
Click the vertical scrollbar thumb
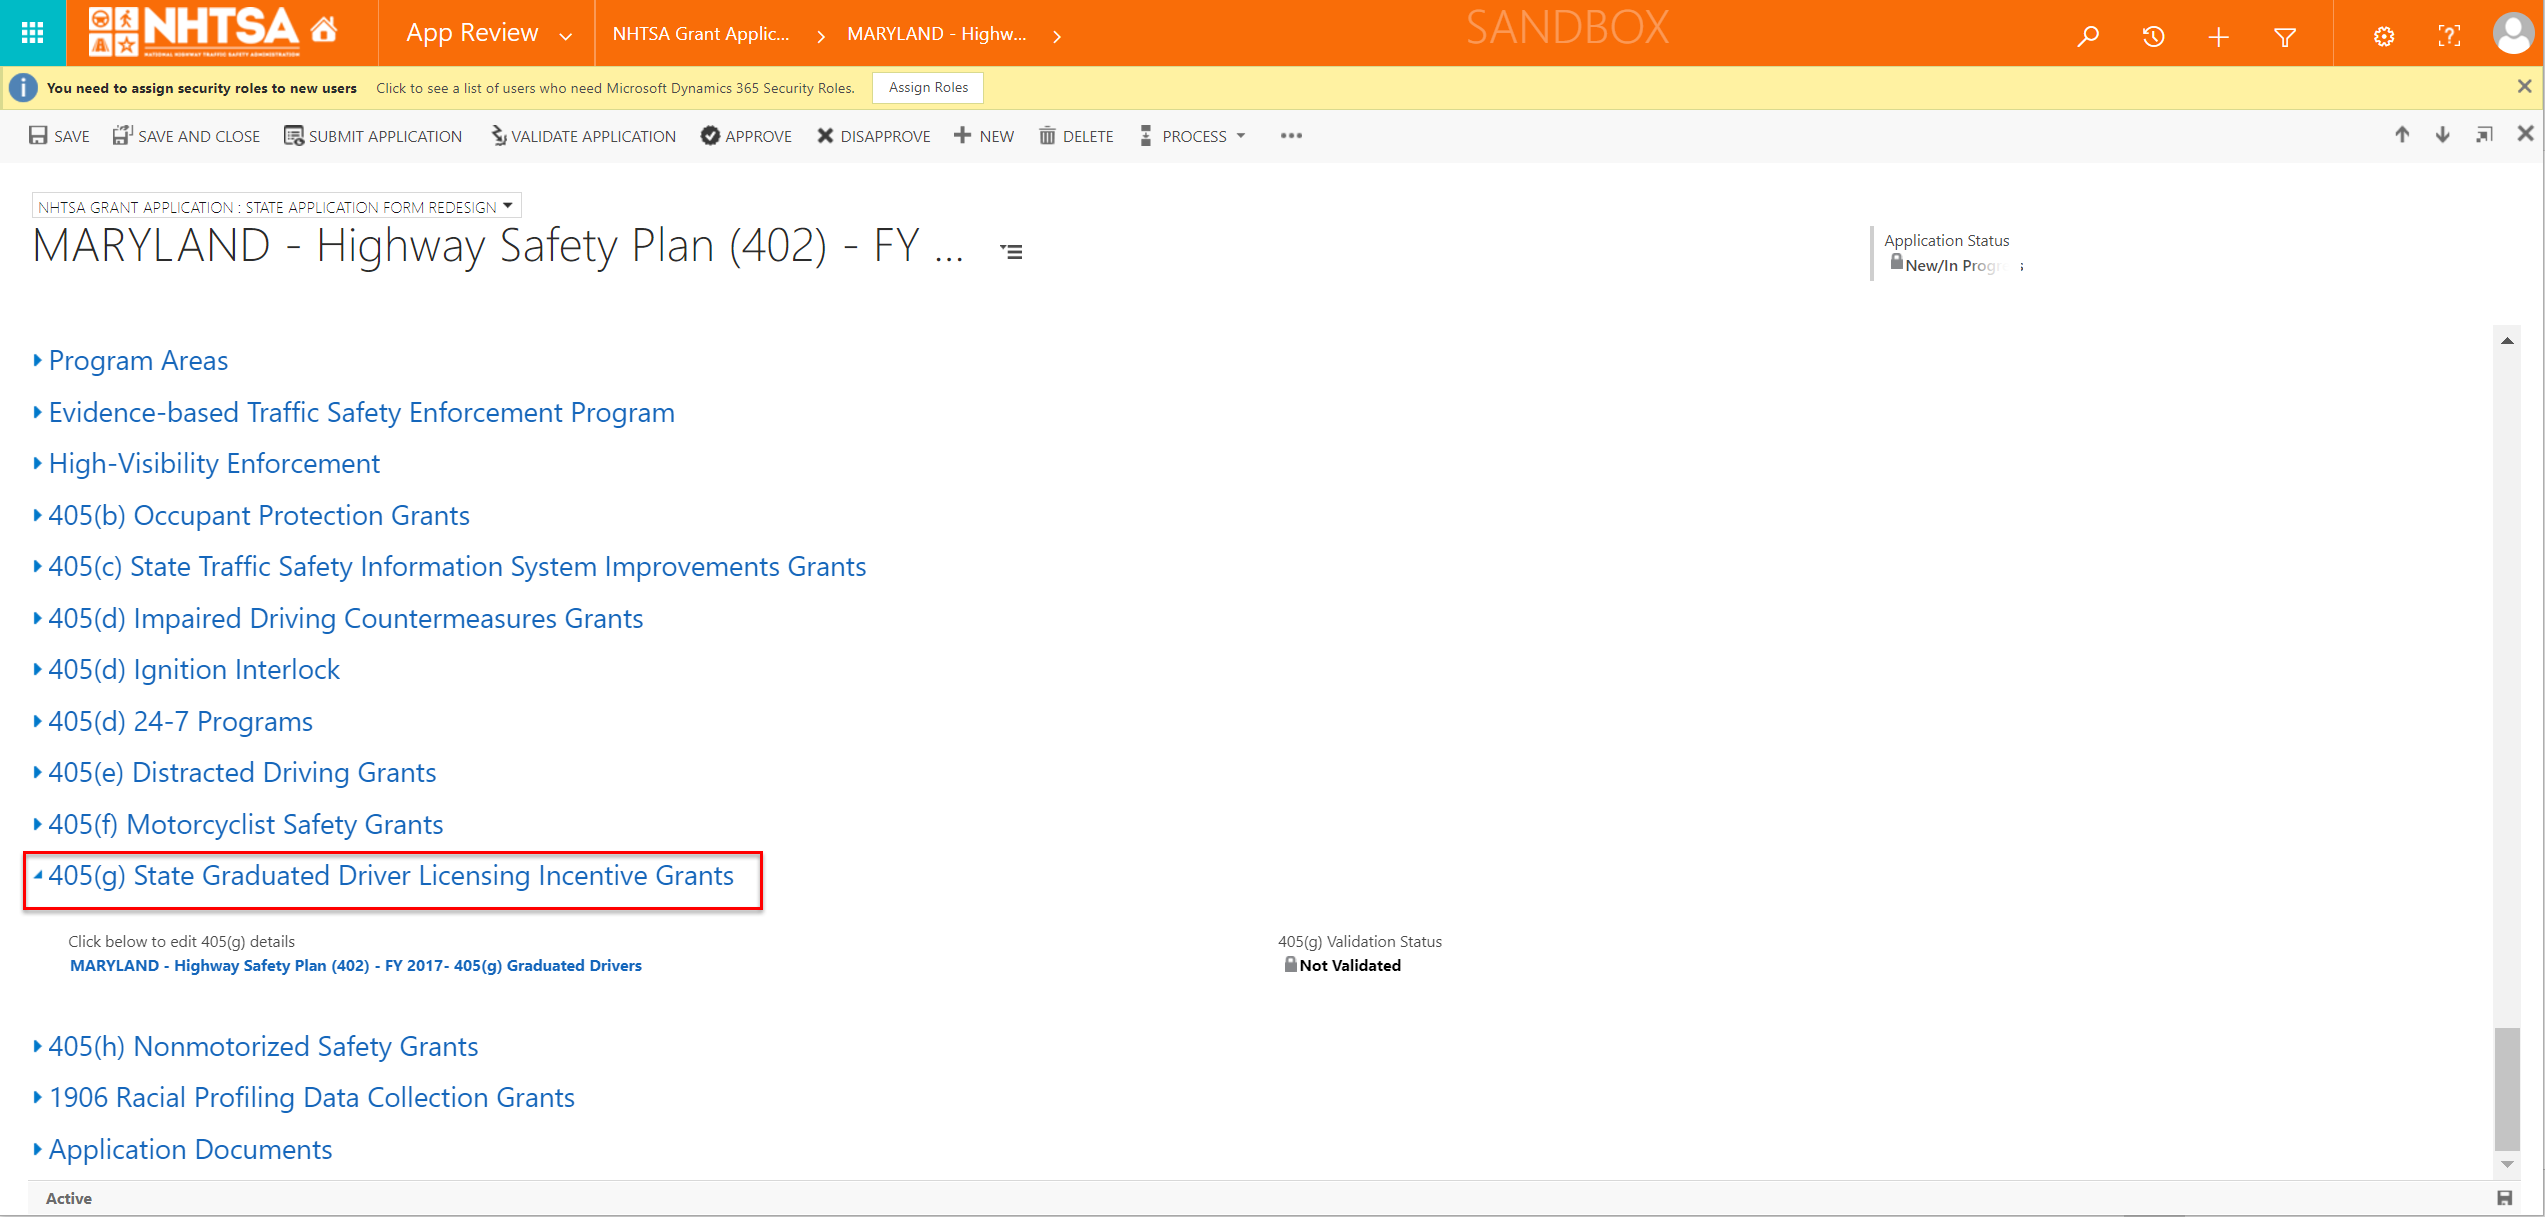click(2507, 1090)
